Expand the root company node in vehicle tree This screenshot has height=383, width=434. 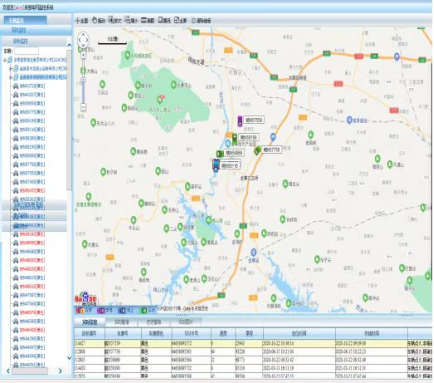click(5, 60)
